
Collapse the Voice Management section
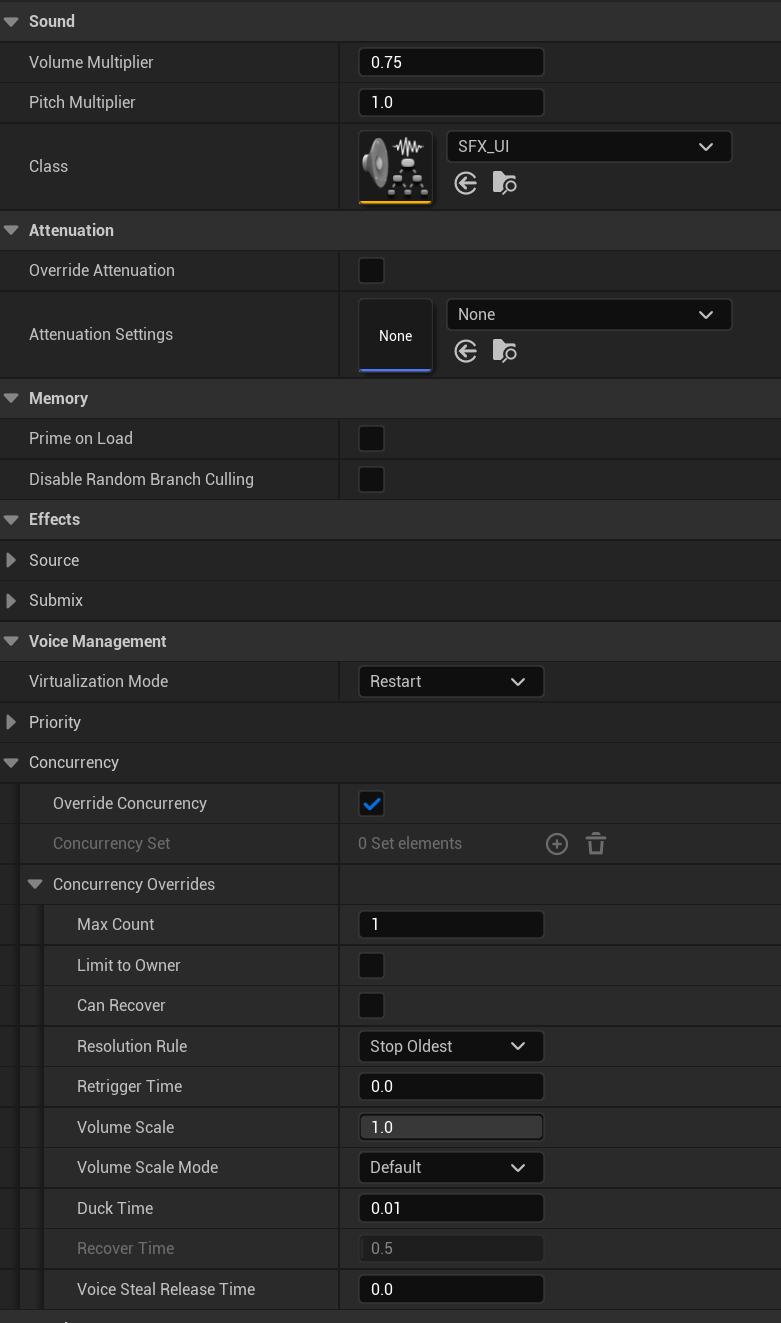11,641
